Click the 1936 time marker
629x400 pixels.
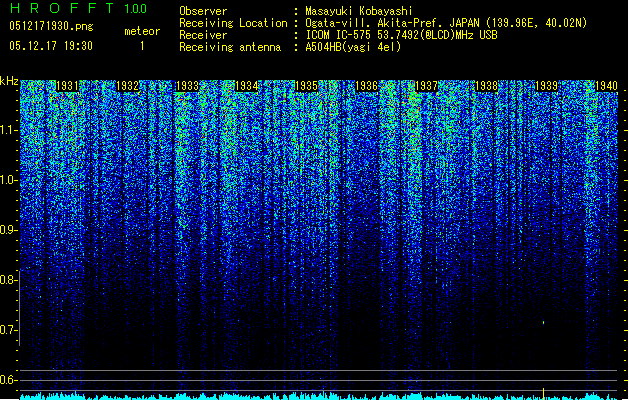pyautogui.click(x=367, y=86)
